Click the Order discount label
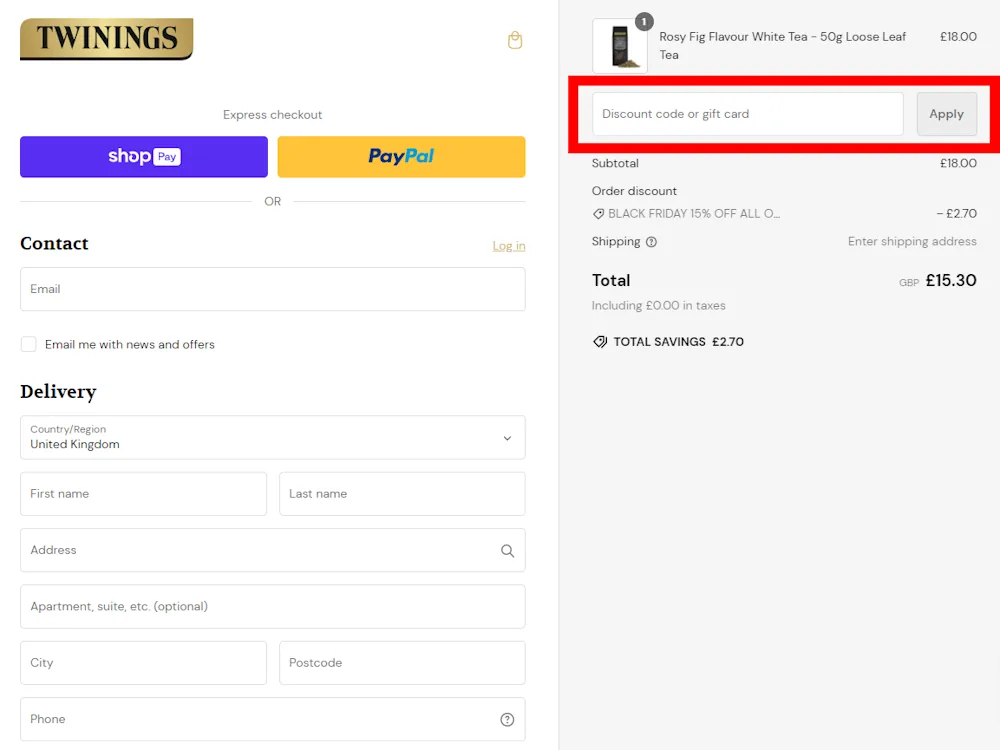Screen dimensions: 1000x750 634,191
